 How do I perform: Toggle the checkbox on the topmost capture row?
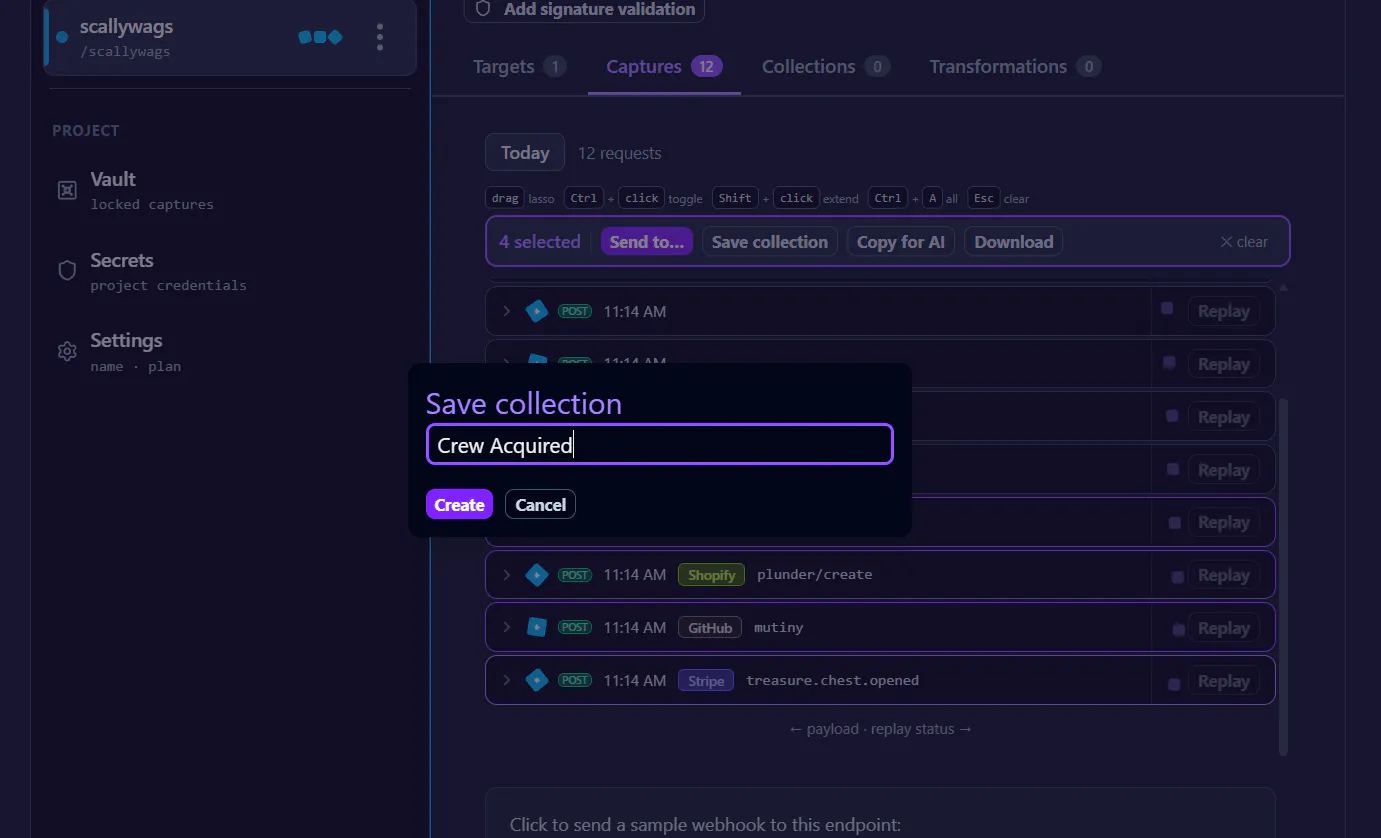[1167, 309]
